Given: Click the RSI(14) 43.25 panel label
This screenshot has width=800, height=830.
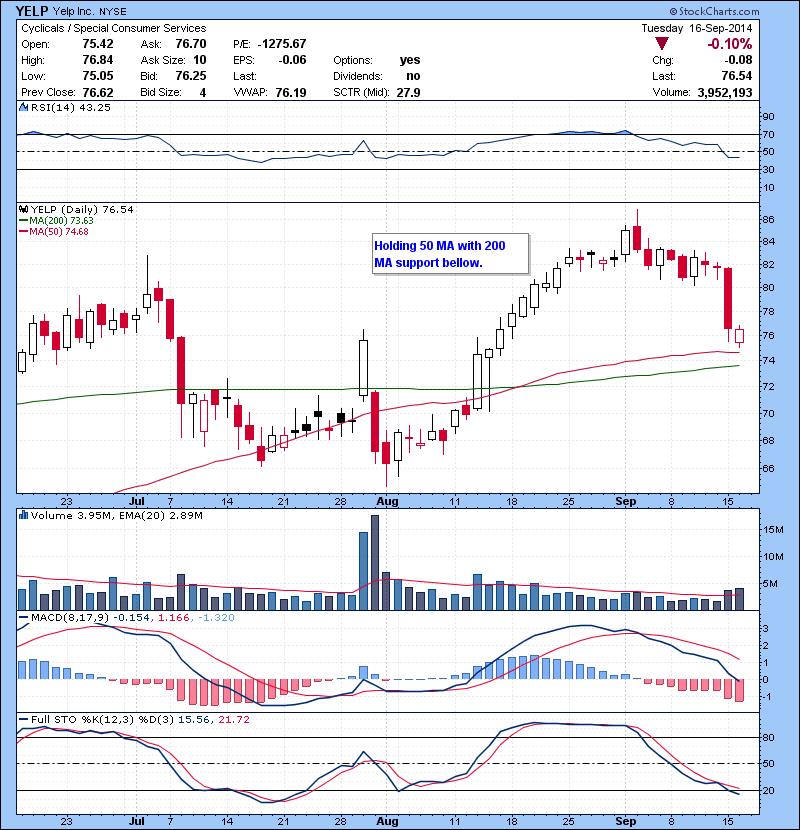Looking at the screenshot, I should tap(71, 107).
